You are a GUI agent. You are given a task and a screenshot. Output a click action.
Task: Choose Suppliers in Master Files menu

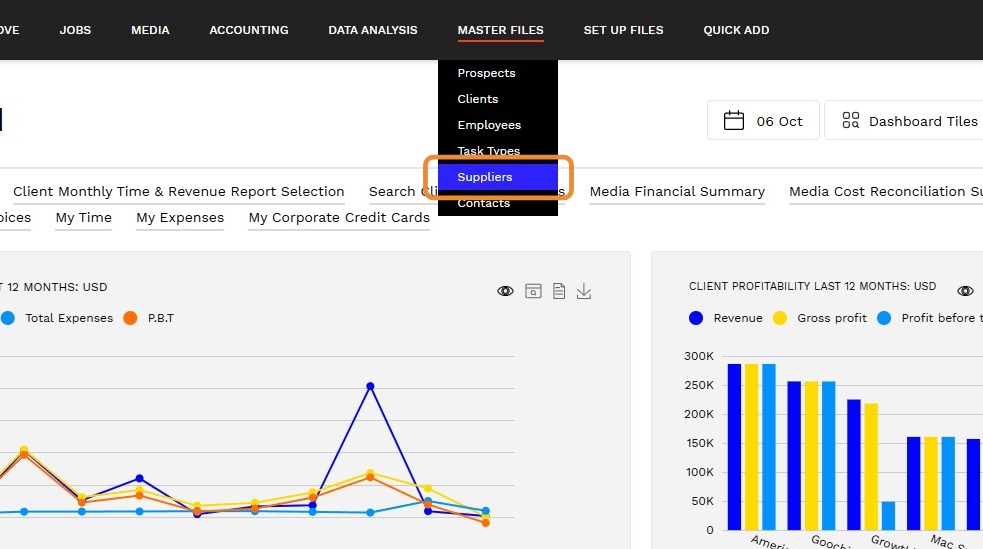[x=498, y=177]
